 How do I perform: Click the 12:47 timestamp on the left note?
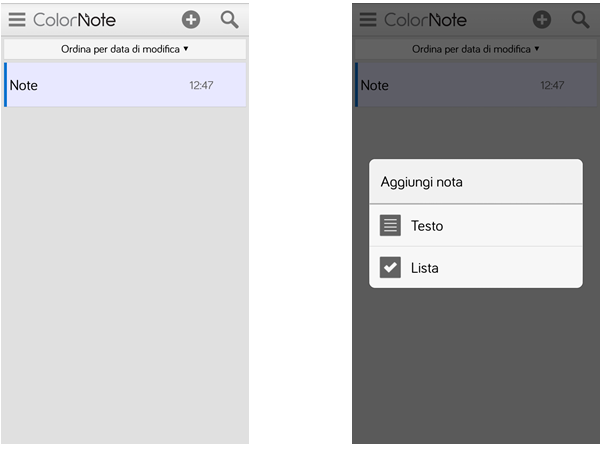[x=201, y=85]
